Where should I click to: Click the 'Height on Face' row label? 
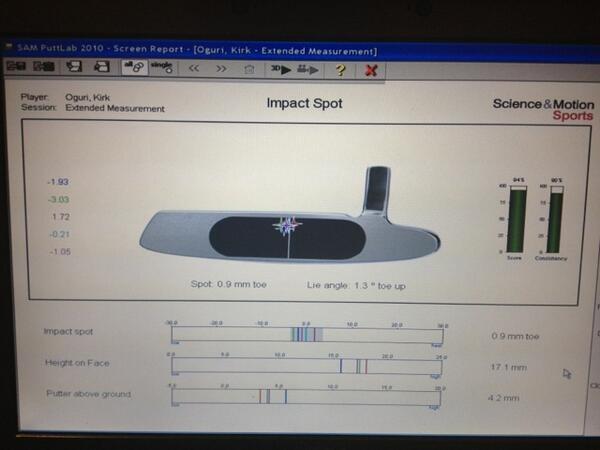(x=77, y=363)
